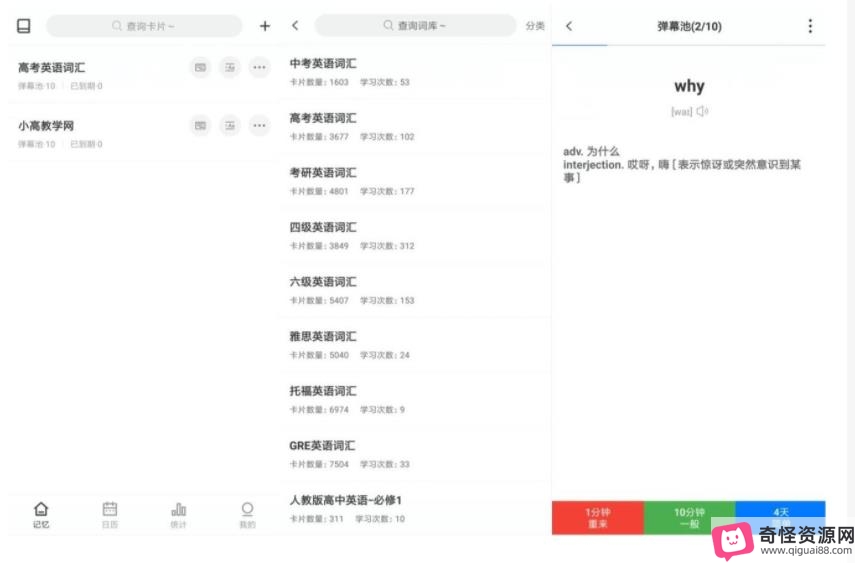
Task: Focus the 查询卡片 search field
Action: point(144,26)
